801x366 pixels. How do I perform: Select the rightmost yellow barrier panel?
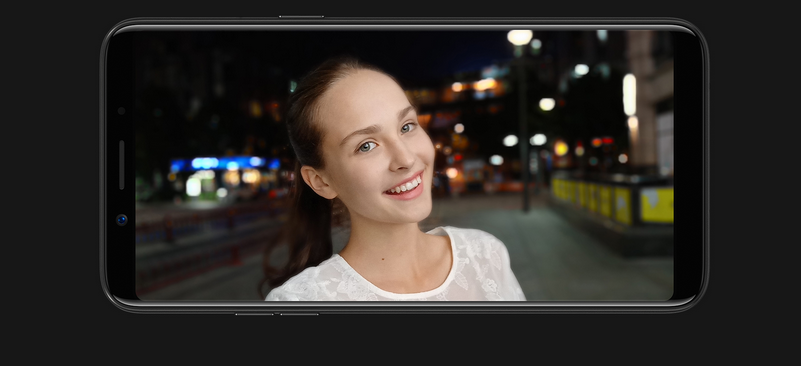(x=656, y=204)
